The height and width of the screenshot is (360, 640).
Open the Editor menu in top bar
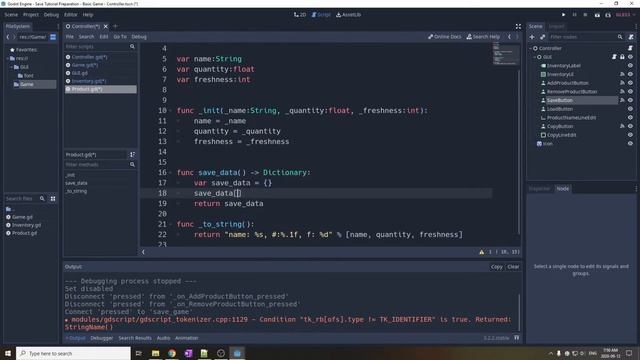(71, 15)
